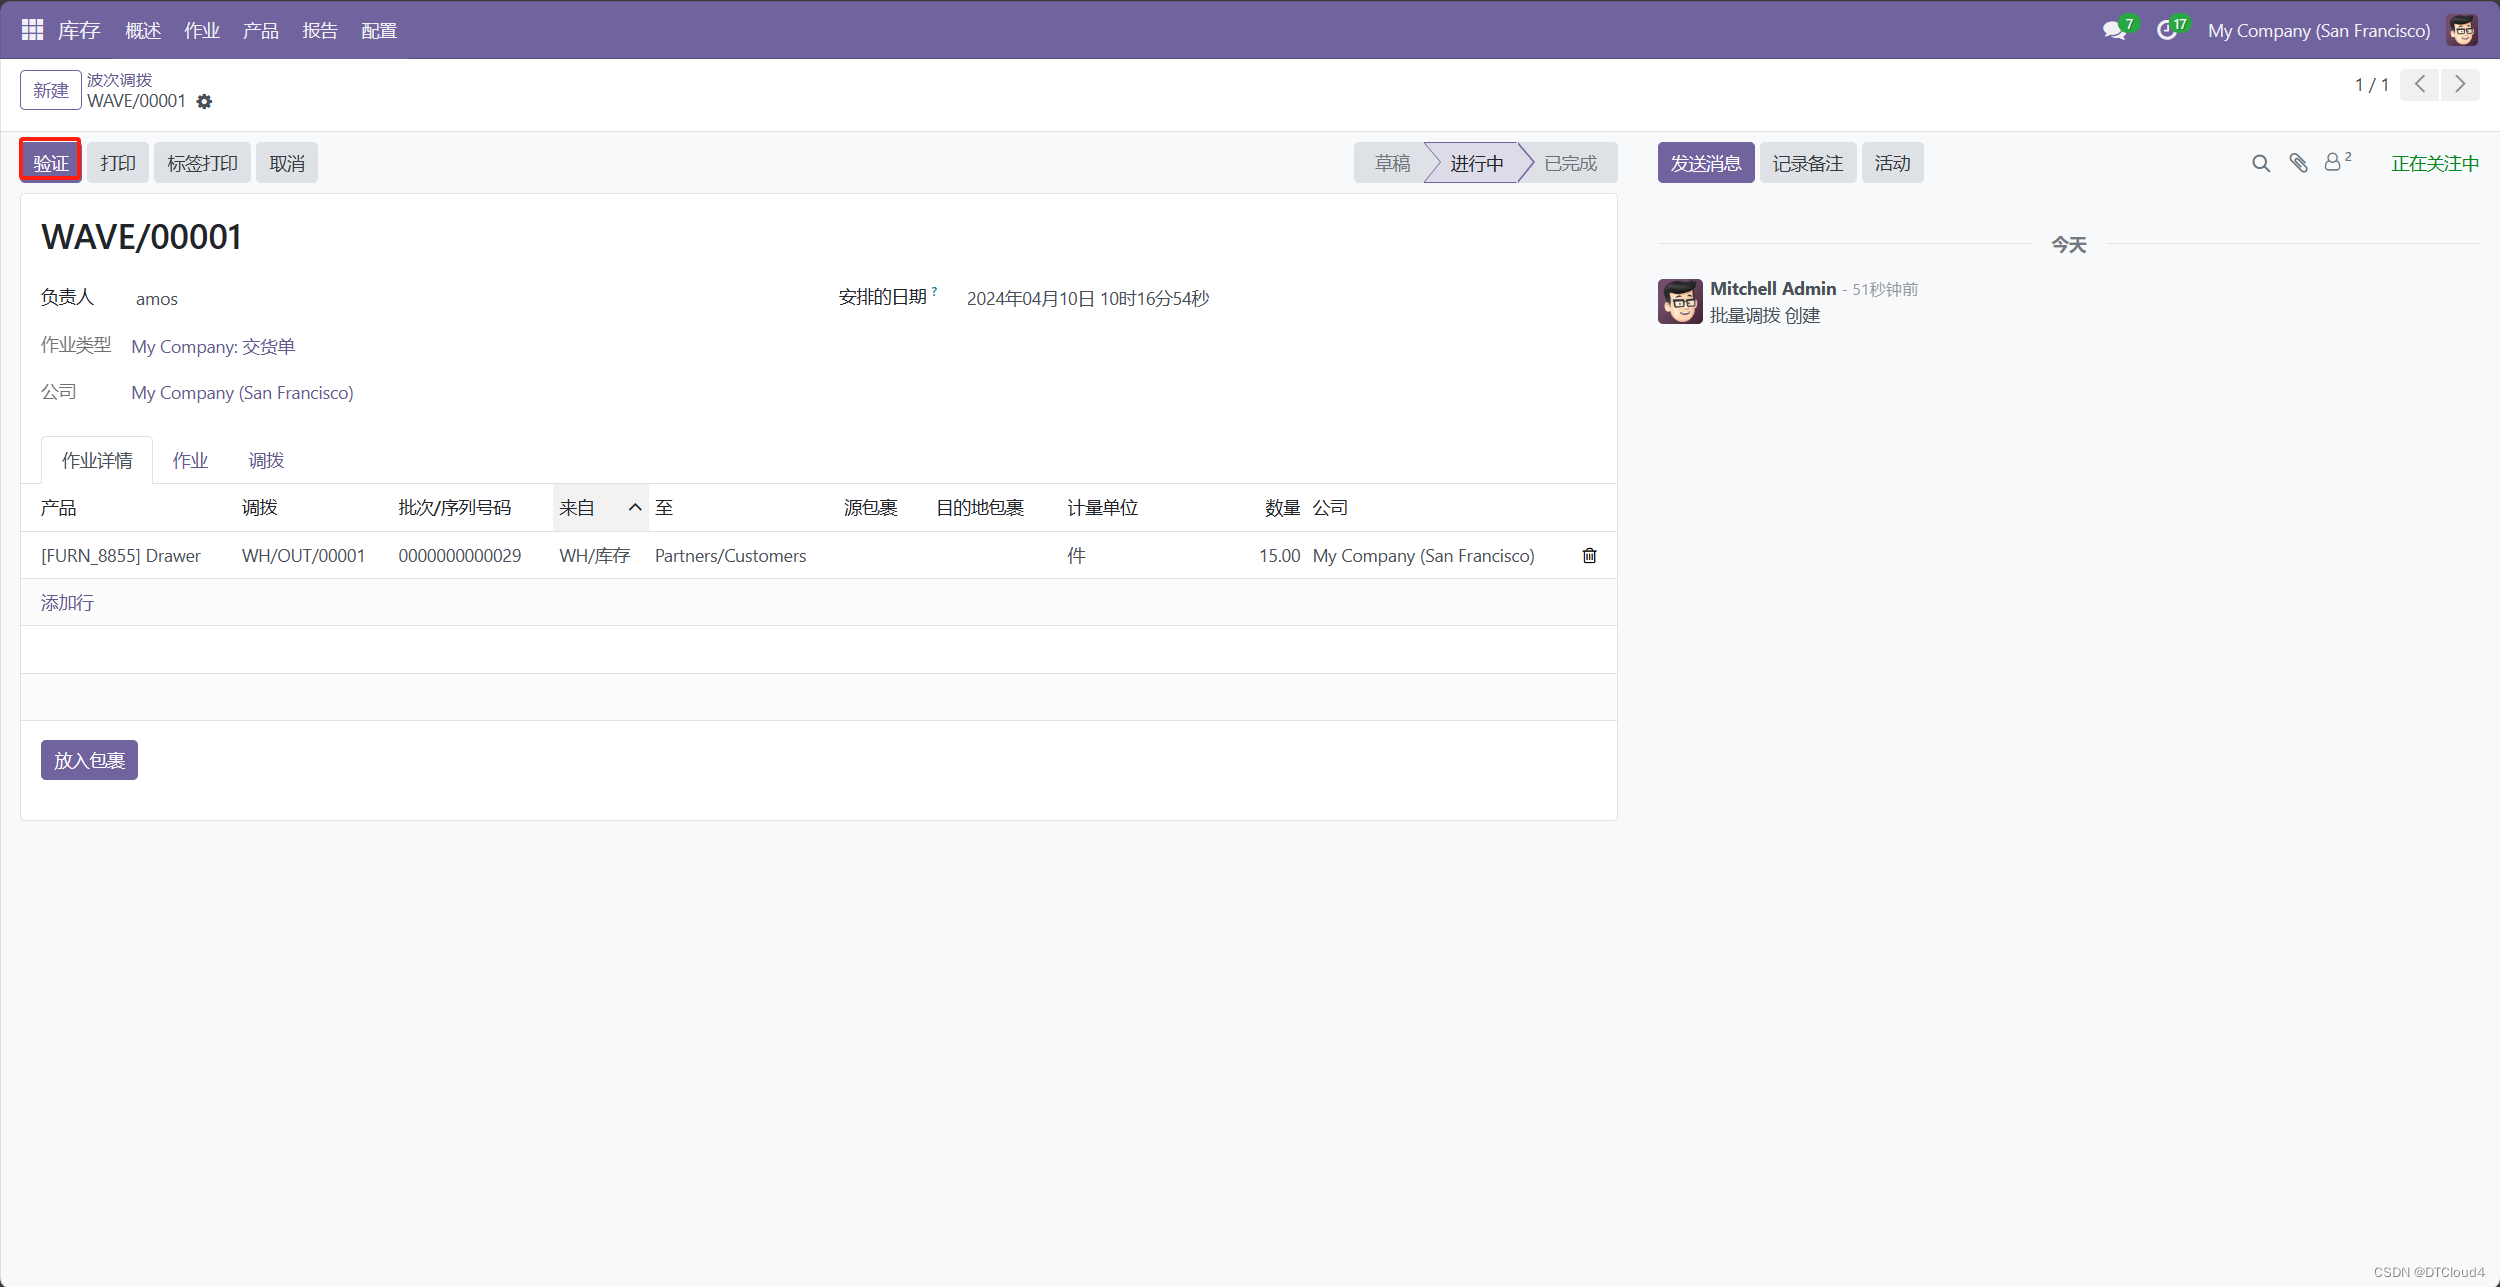Viewport: 2500px width, 1287px height.
Task: Click the 添加行 link
Action: pos(67,603)
